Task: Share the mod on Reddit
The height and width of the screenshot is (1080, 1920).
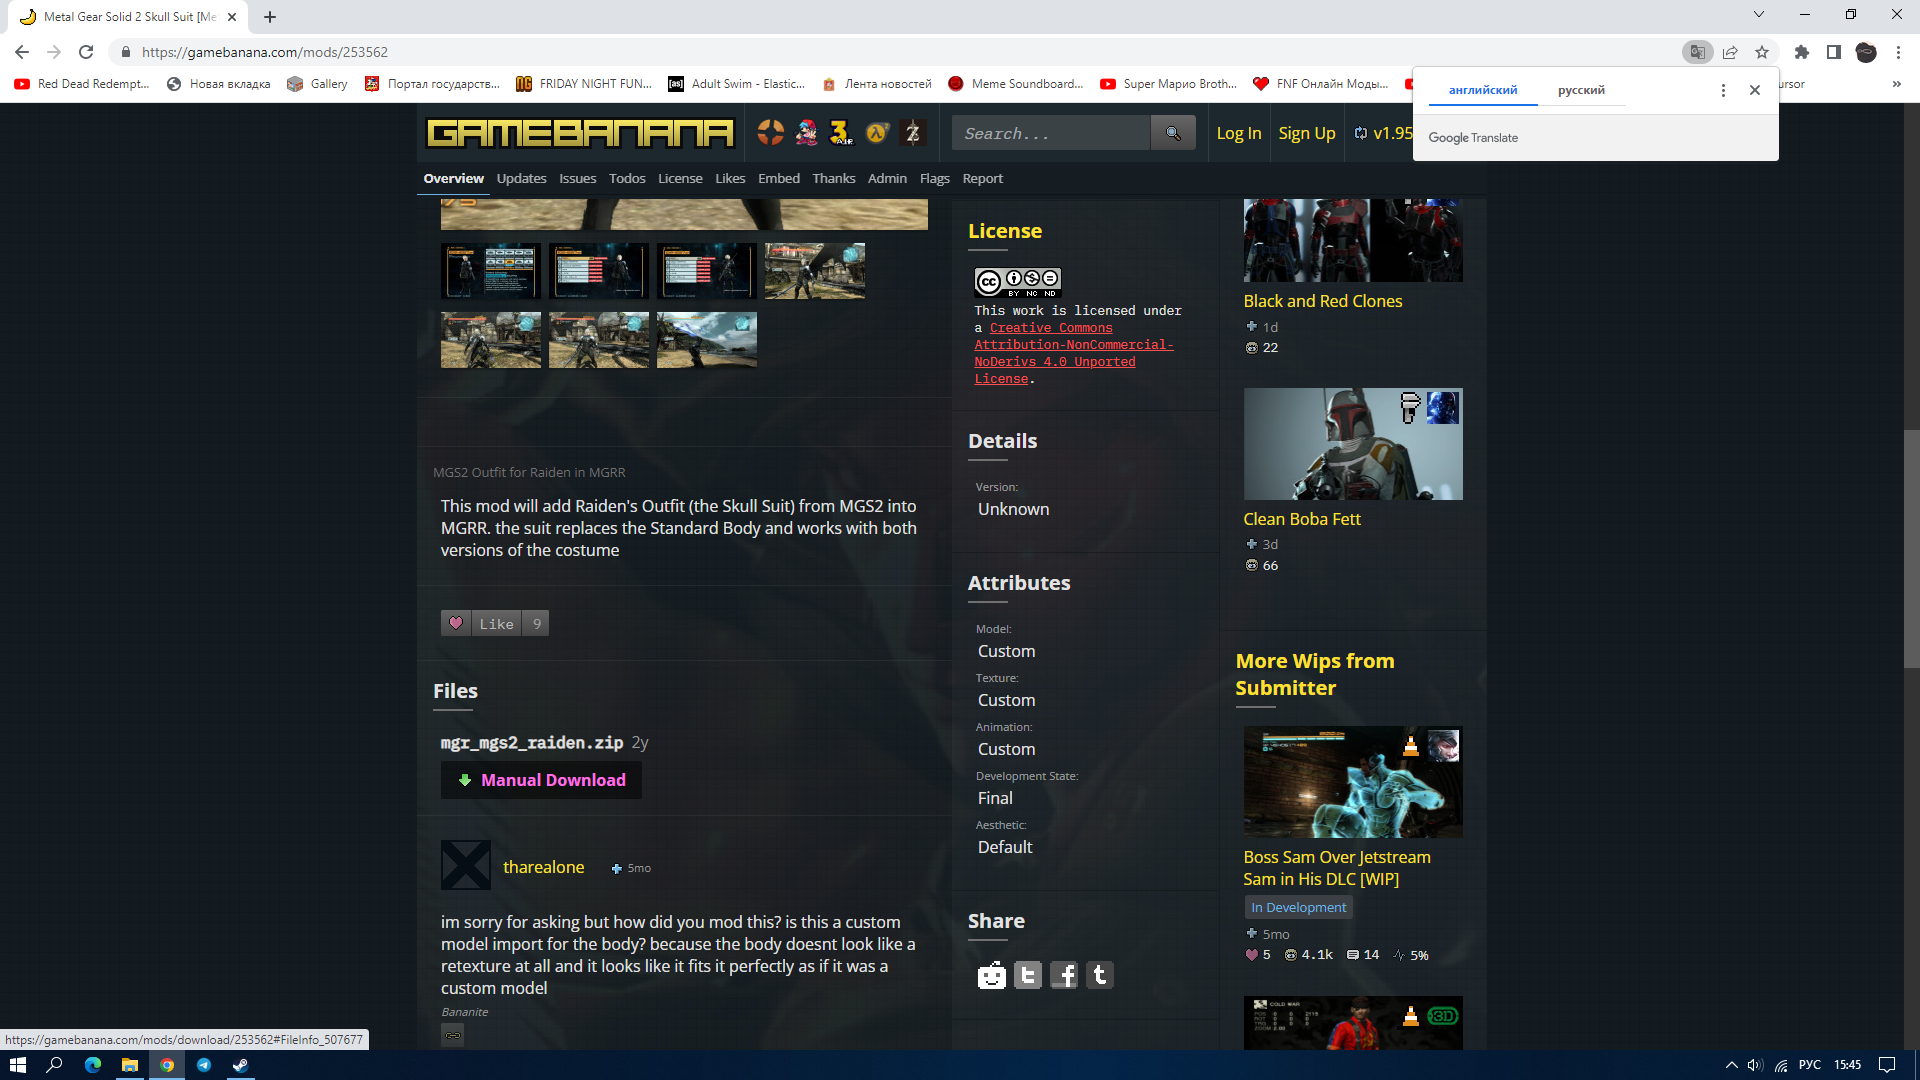Action: 992,975
